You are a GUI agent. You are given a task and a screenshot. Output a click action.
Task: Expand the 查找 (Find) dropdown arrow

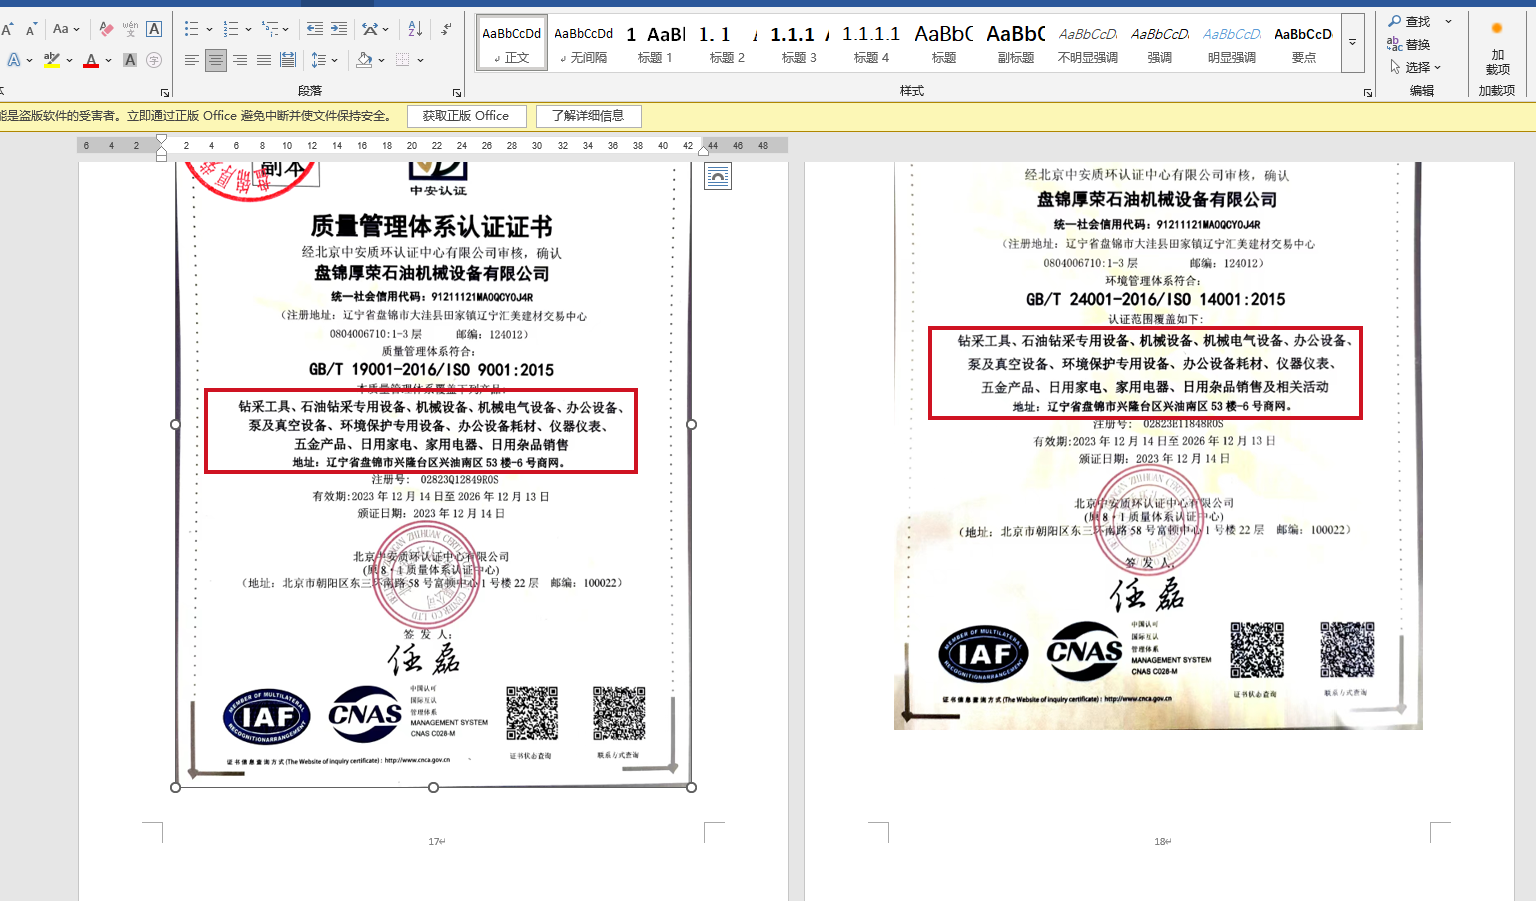click(1448, 21)
